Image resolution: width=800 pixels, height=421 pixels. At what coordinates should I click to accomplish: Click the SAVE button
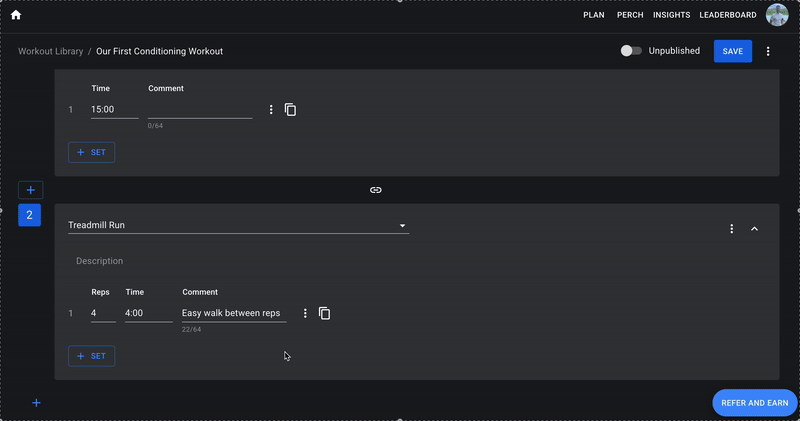click(x=733, y=51)
